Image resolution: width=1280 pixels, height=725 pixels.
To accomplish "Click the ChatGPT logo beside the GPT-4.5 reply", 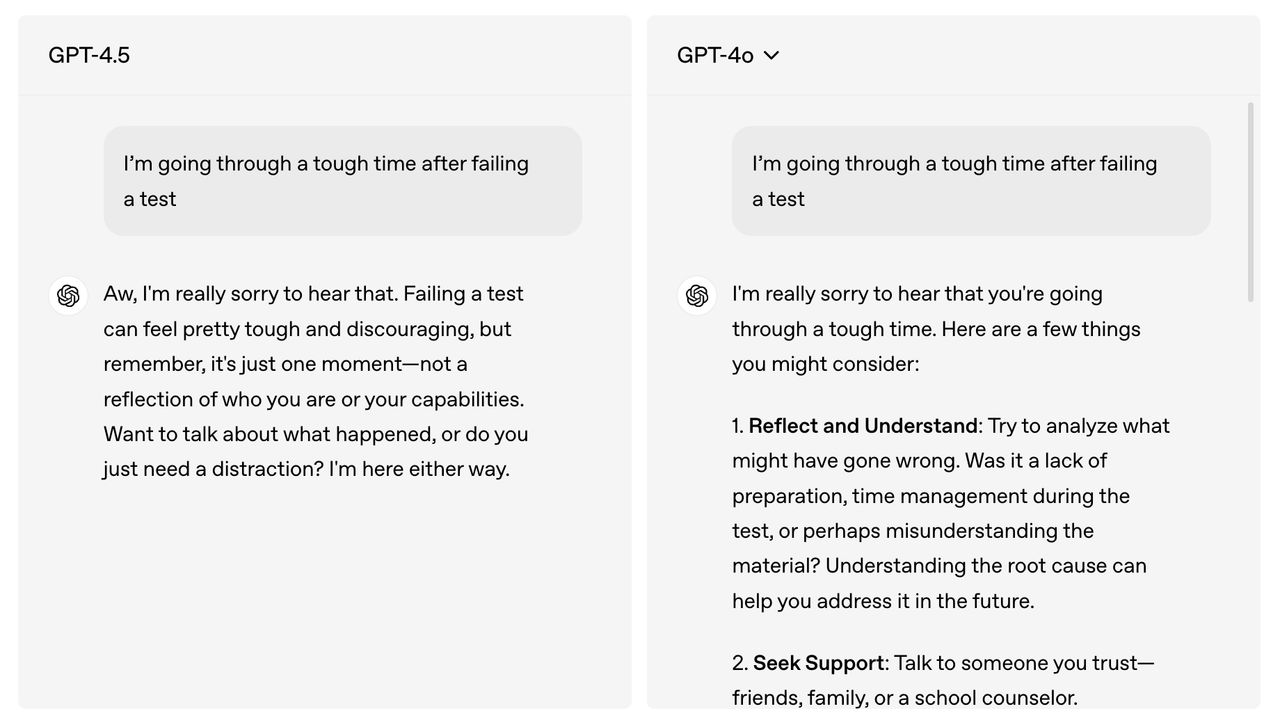I will point(68,296).
